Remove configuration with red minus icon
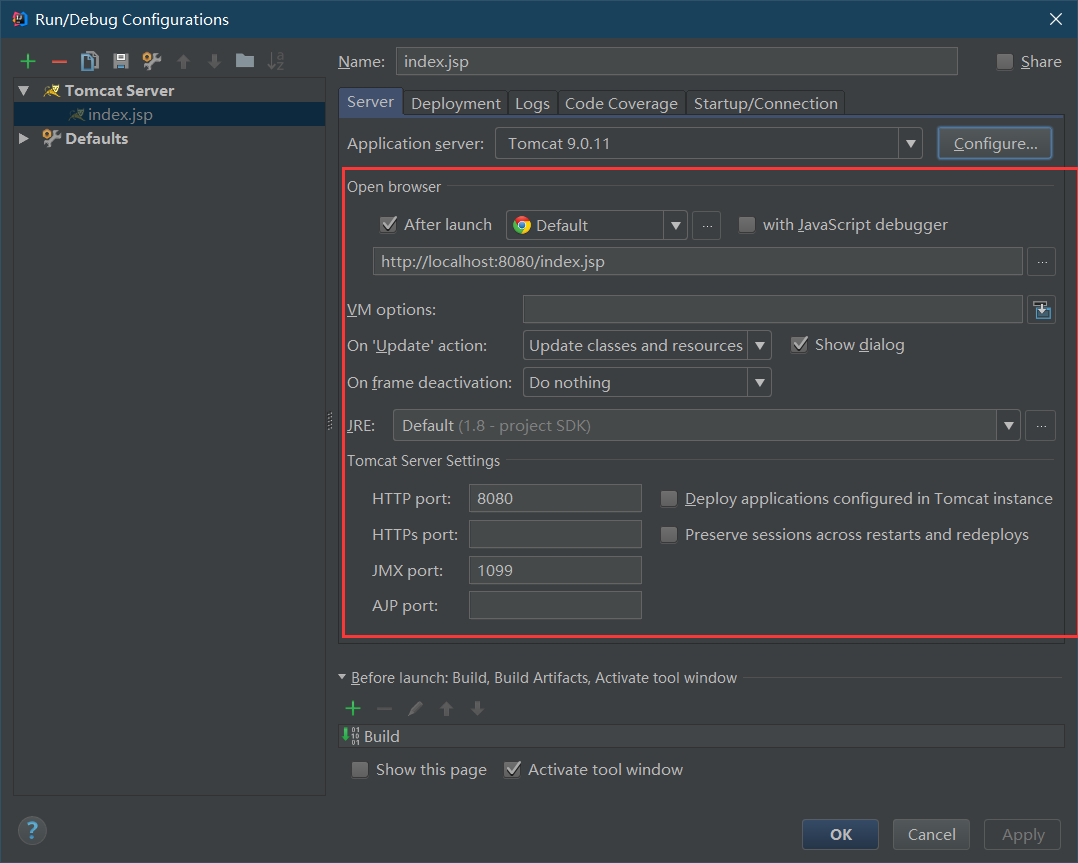 click(x=59, y=62)
